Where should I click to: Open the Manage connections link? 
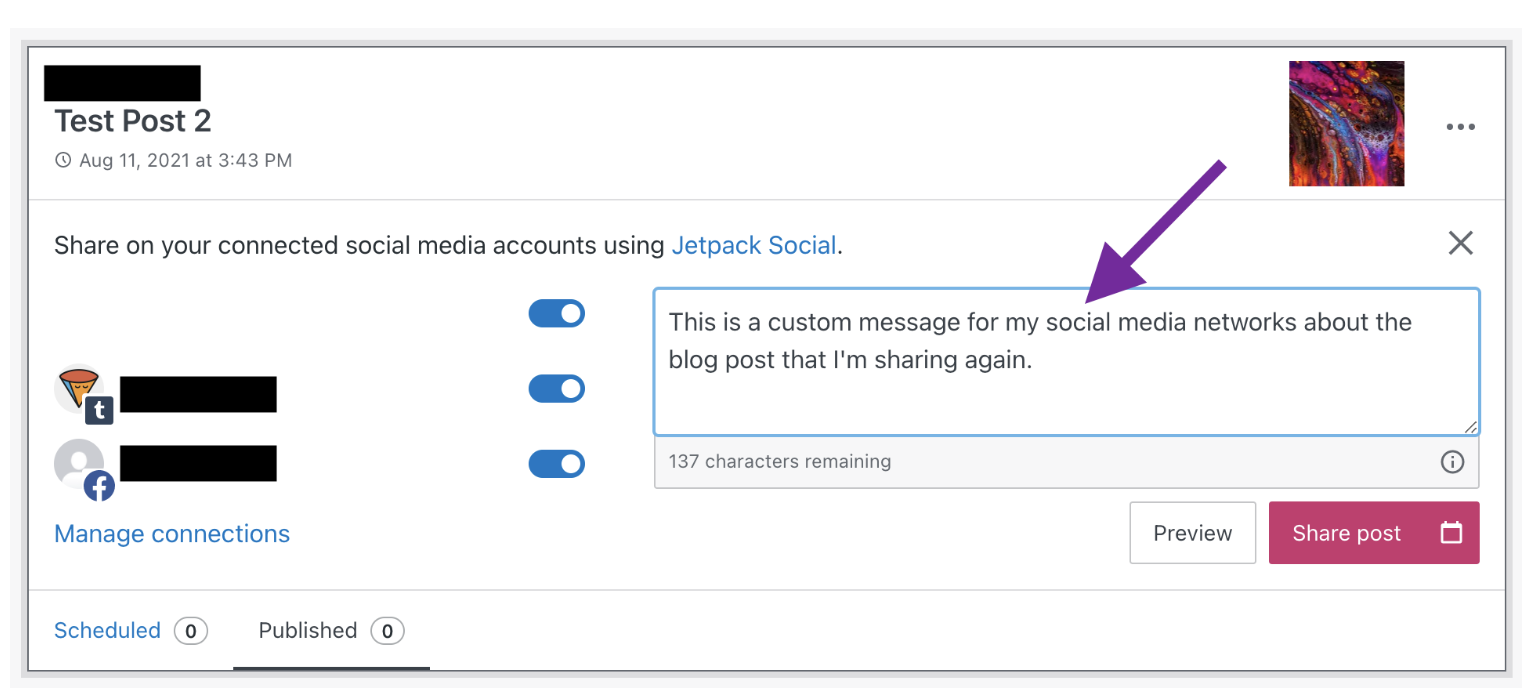pos(172,534)
